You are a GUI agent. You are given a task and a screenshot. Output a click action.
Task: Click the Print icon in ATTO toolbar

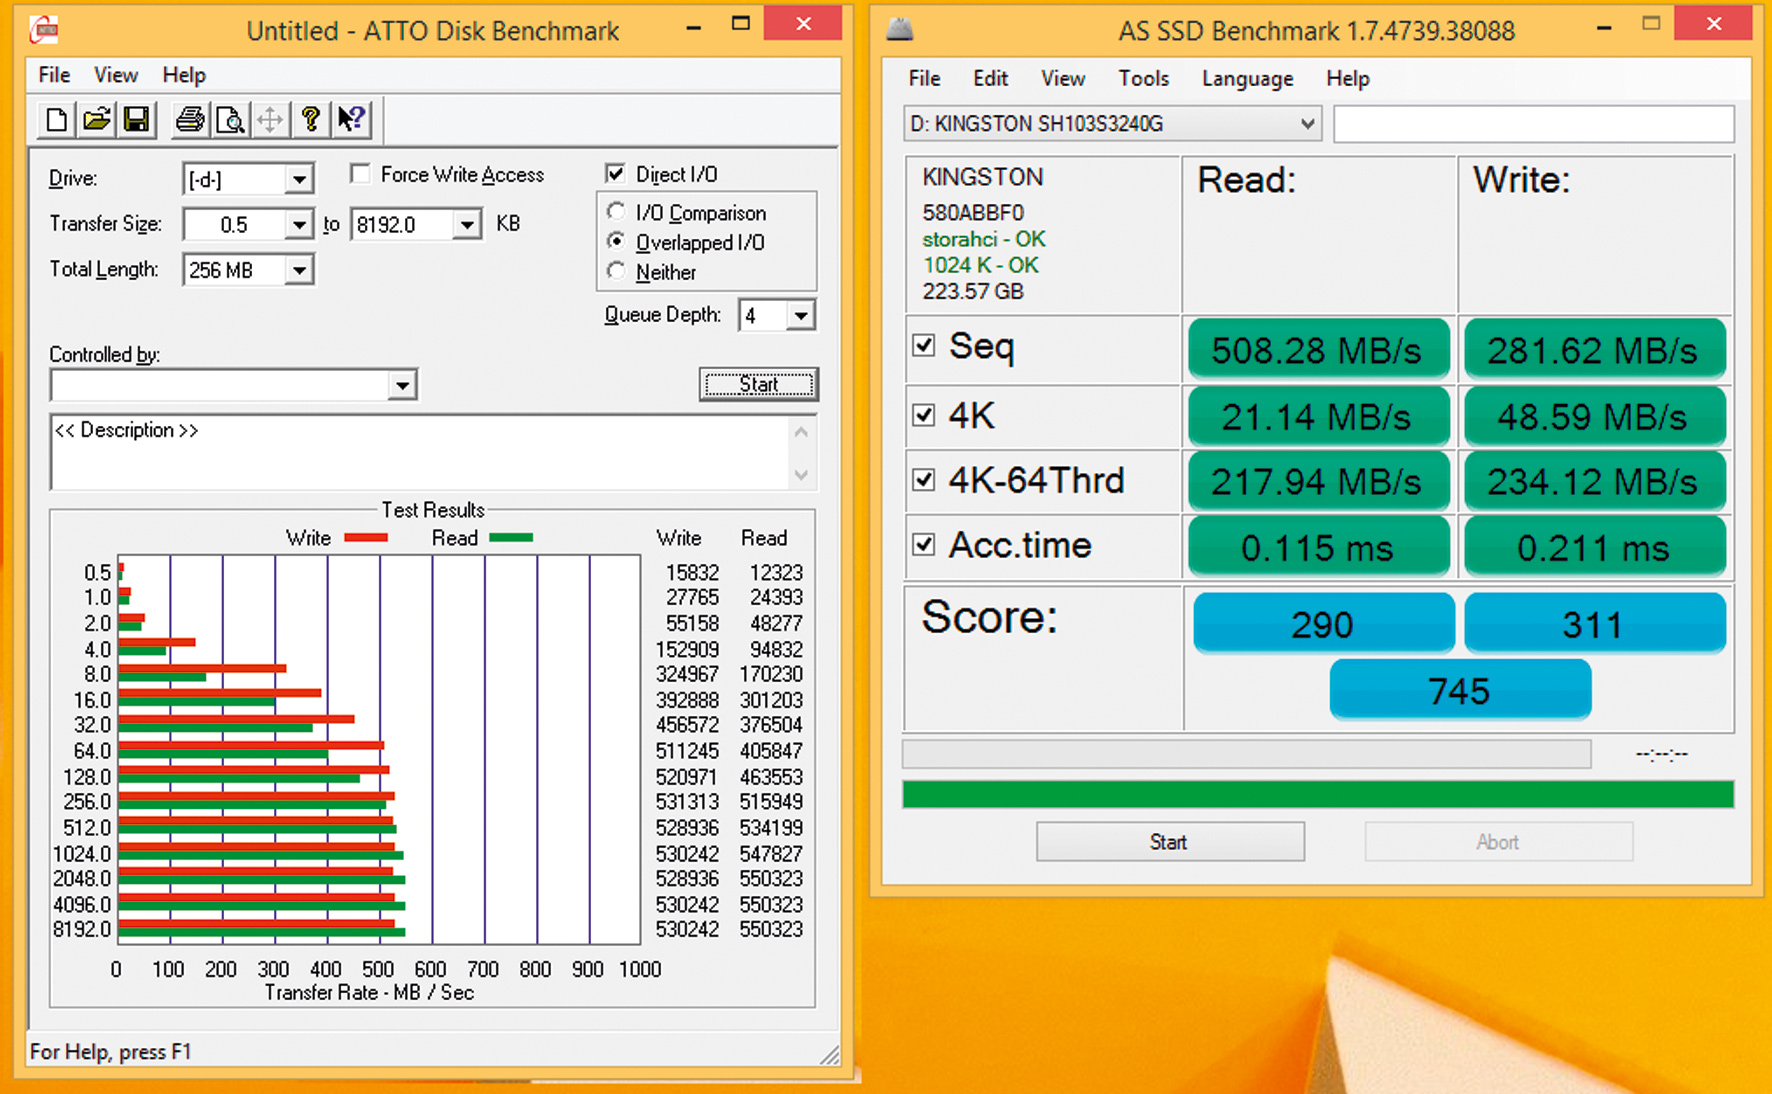tap(189, 120)
